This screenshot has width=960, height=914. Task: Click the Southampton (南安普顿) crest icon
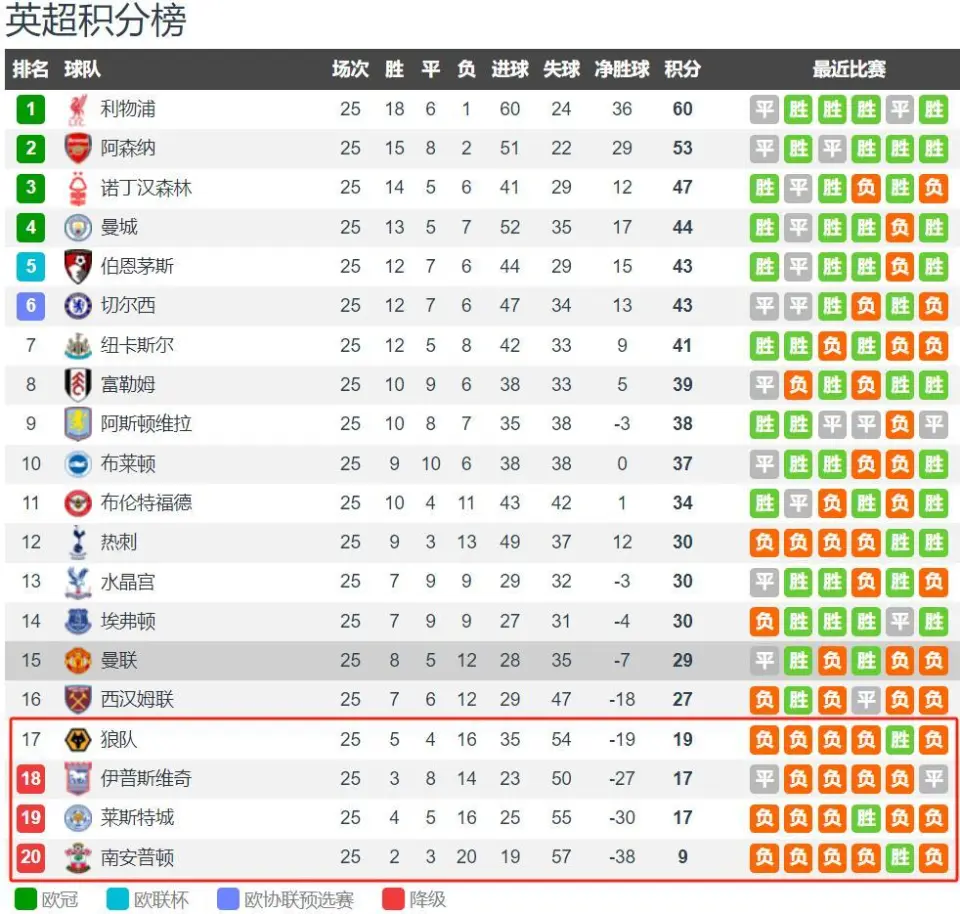pos(78,858)
